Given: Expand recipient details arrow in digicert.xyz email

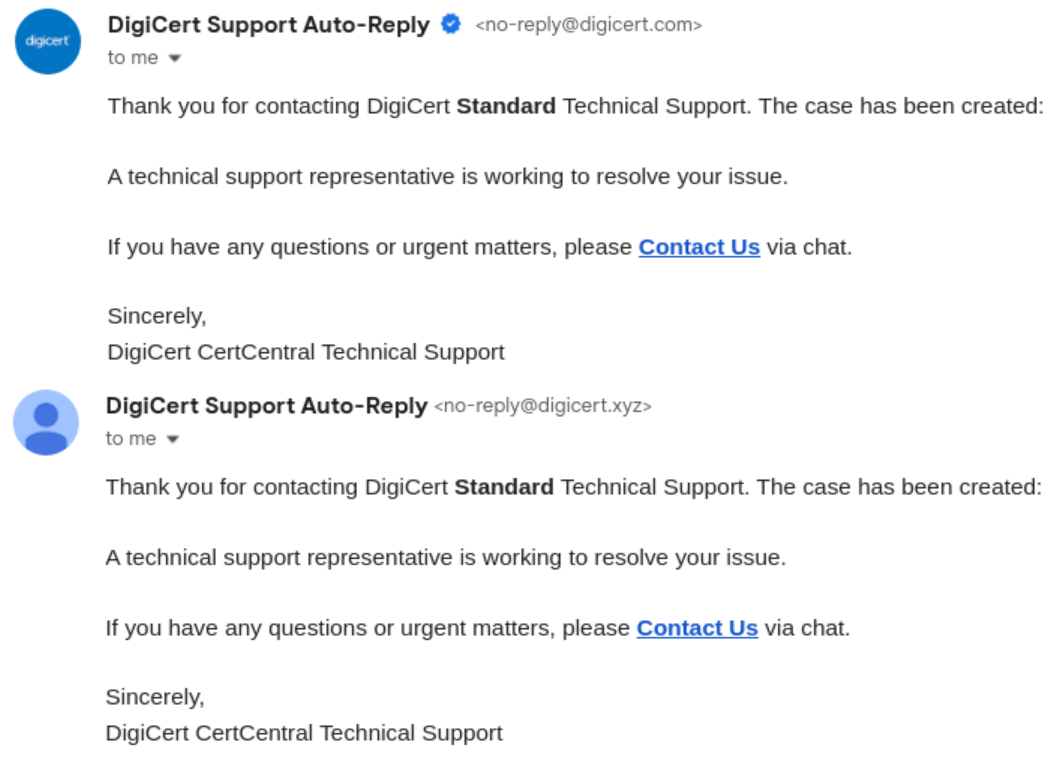Looking at the screenshot, I should point(173,439).
